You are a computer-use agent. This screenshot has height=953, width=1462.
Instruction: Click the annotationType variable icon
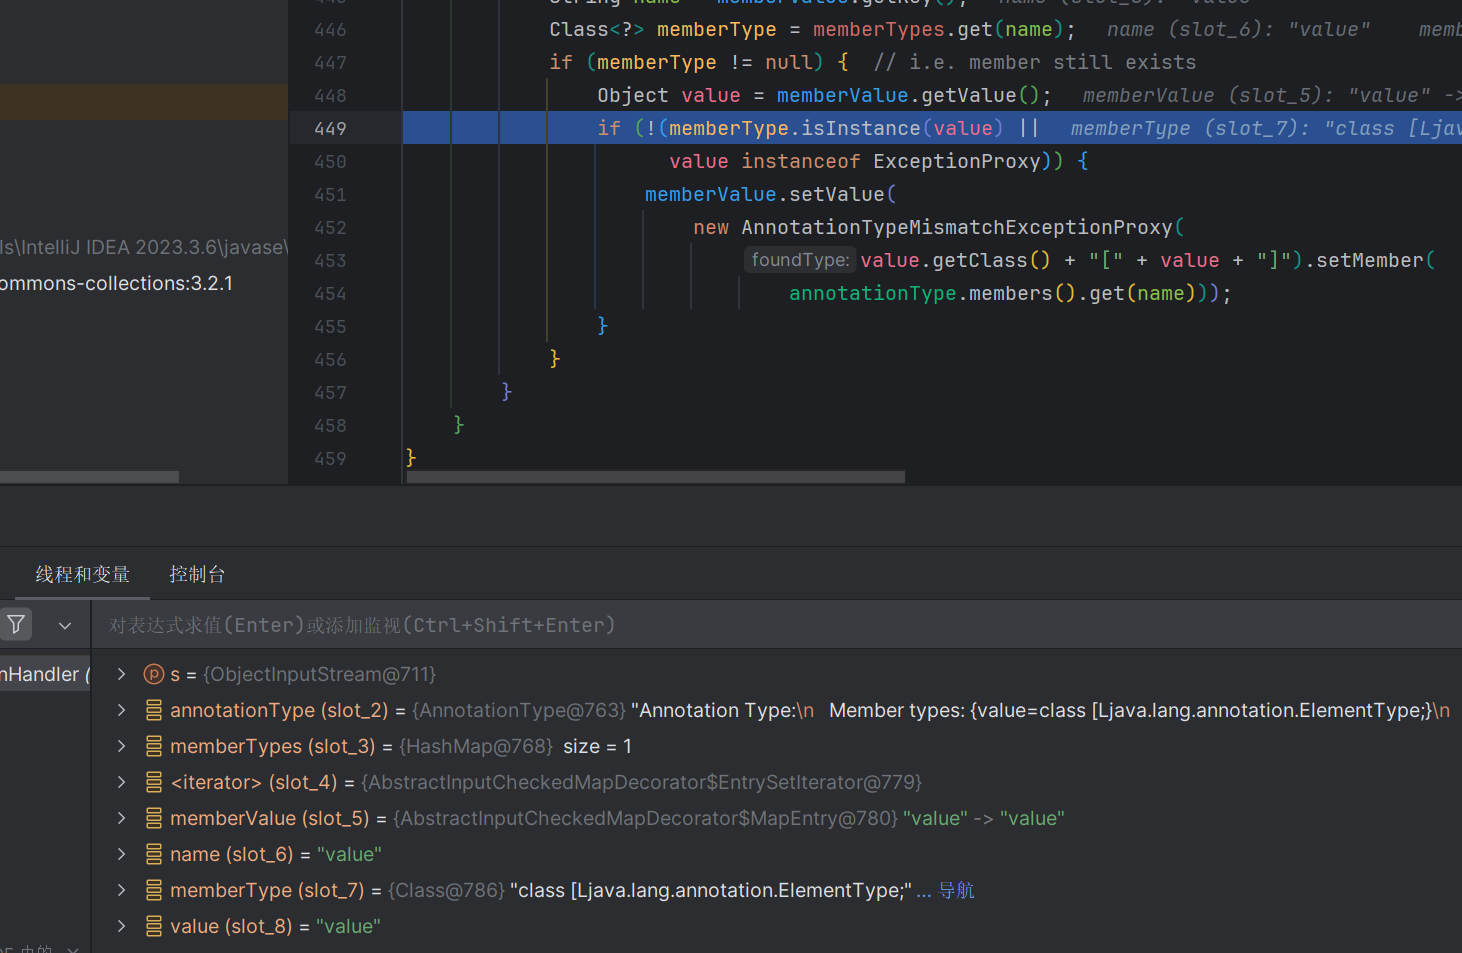(x=154, y=711)
